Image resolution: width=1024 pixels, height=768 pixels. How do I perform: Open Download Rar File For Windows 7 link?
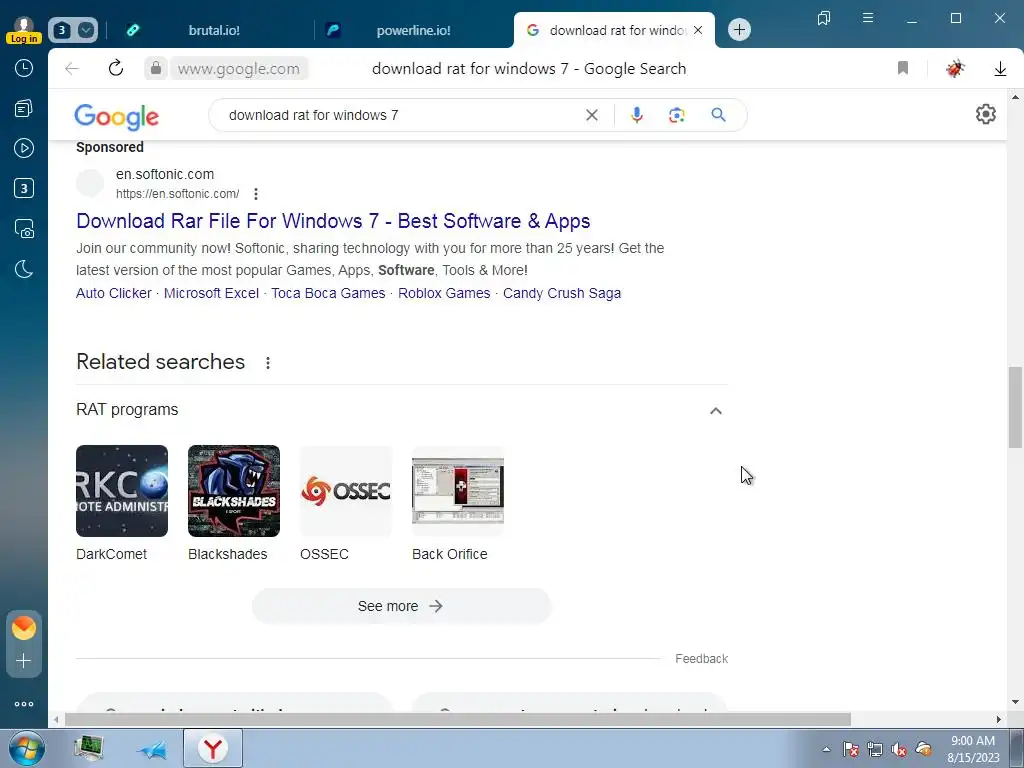pos(333,221)
